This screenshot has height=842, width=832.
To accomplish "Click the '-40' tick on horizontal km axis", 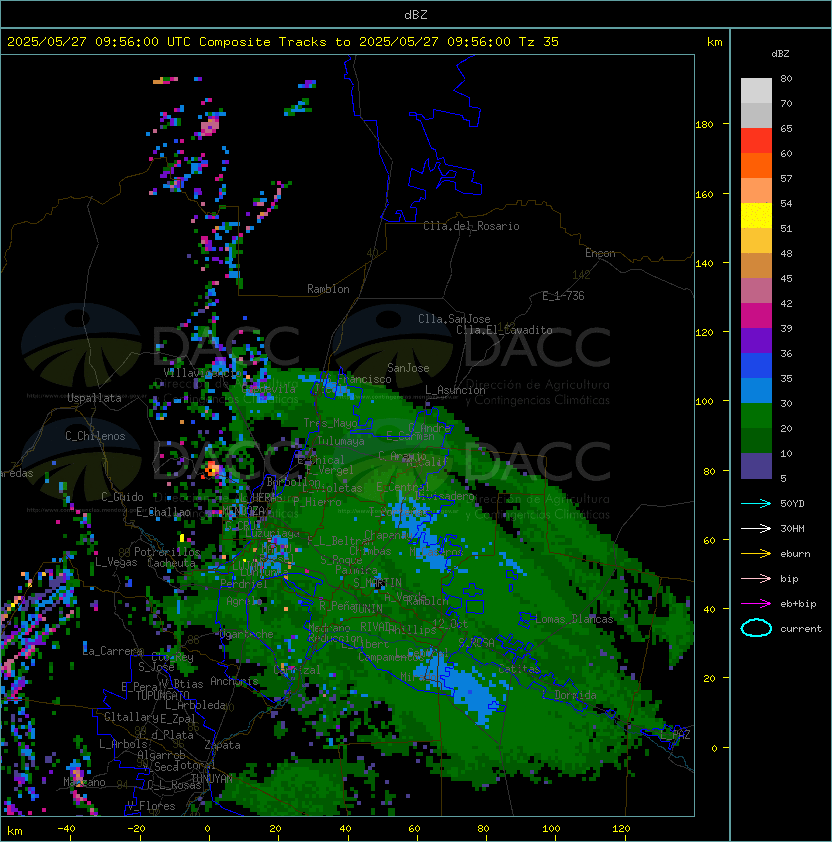I will point(66,829).
